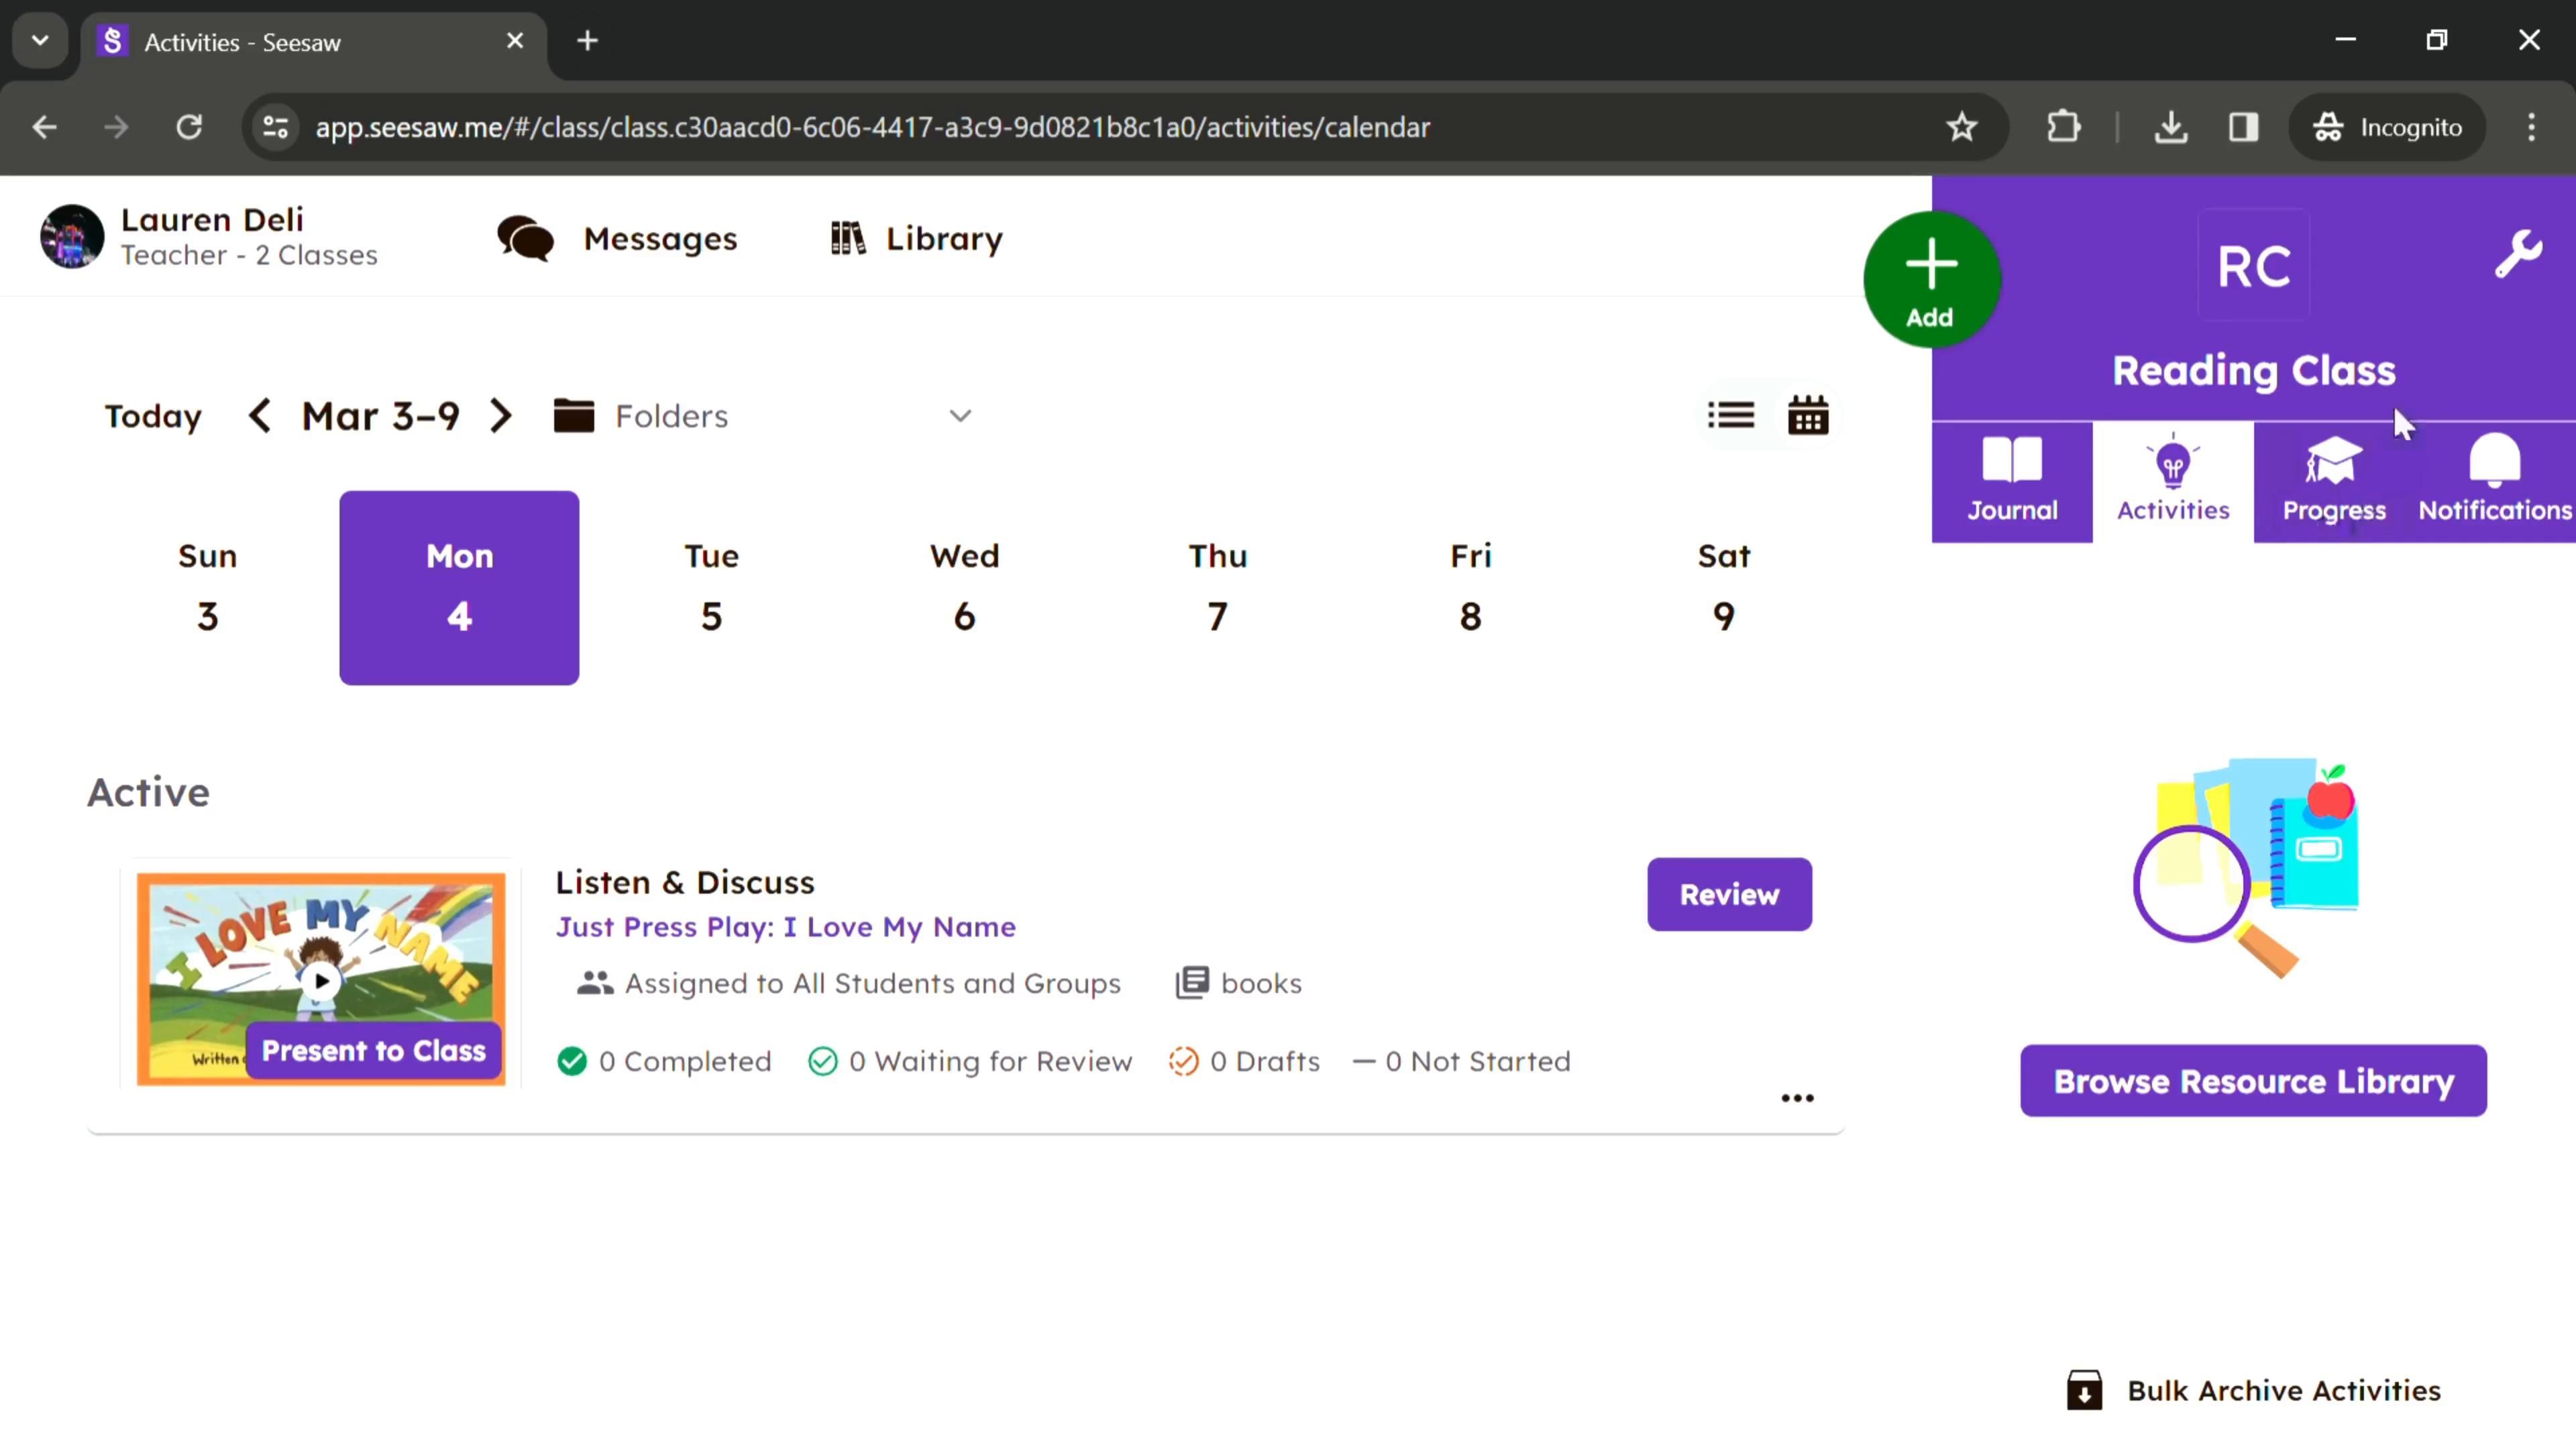Browse the Resource Library
Viewport: 2576px width, 1449px height.
tap(2254, 1081)
